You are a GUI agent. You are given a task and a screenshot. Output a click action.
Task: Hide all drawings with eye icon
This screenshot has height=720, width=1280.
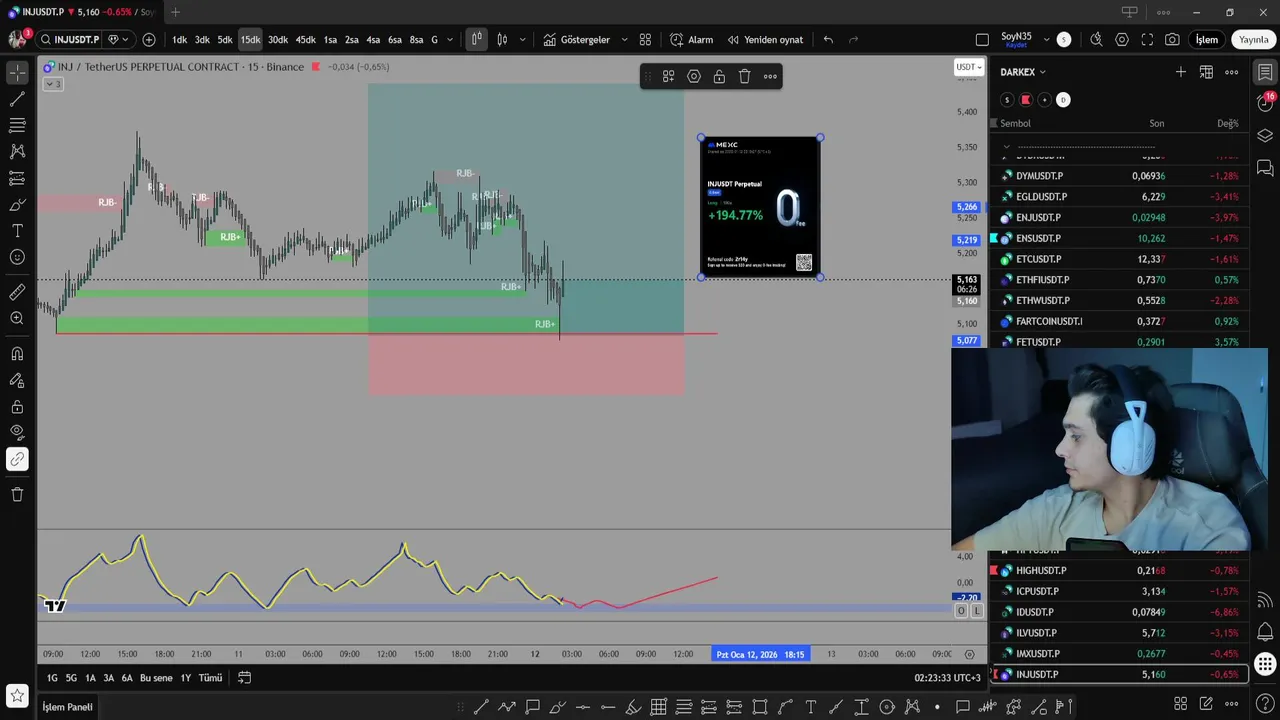[17, 433]
